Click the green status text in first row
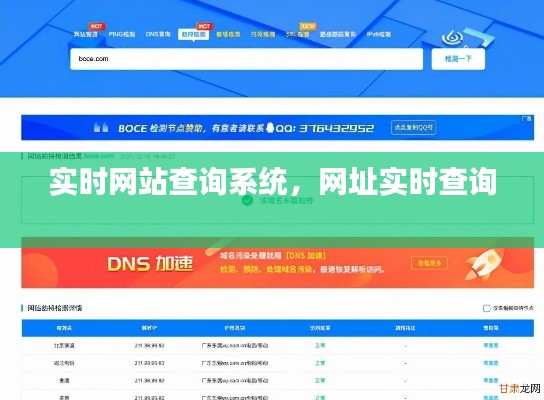The width and height of the screenshot is (544, 400). point(320,346)
